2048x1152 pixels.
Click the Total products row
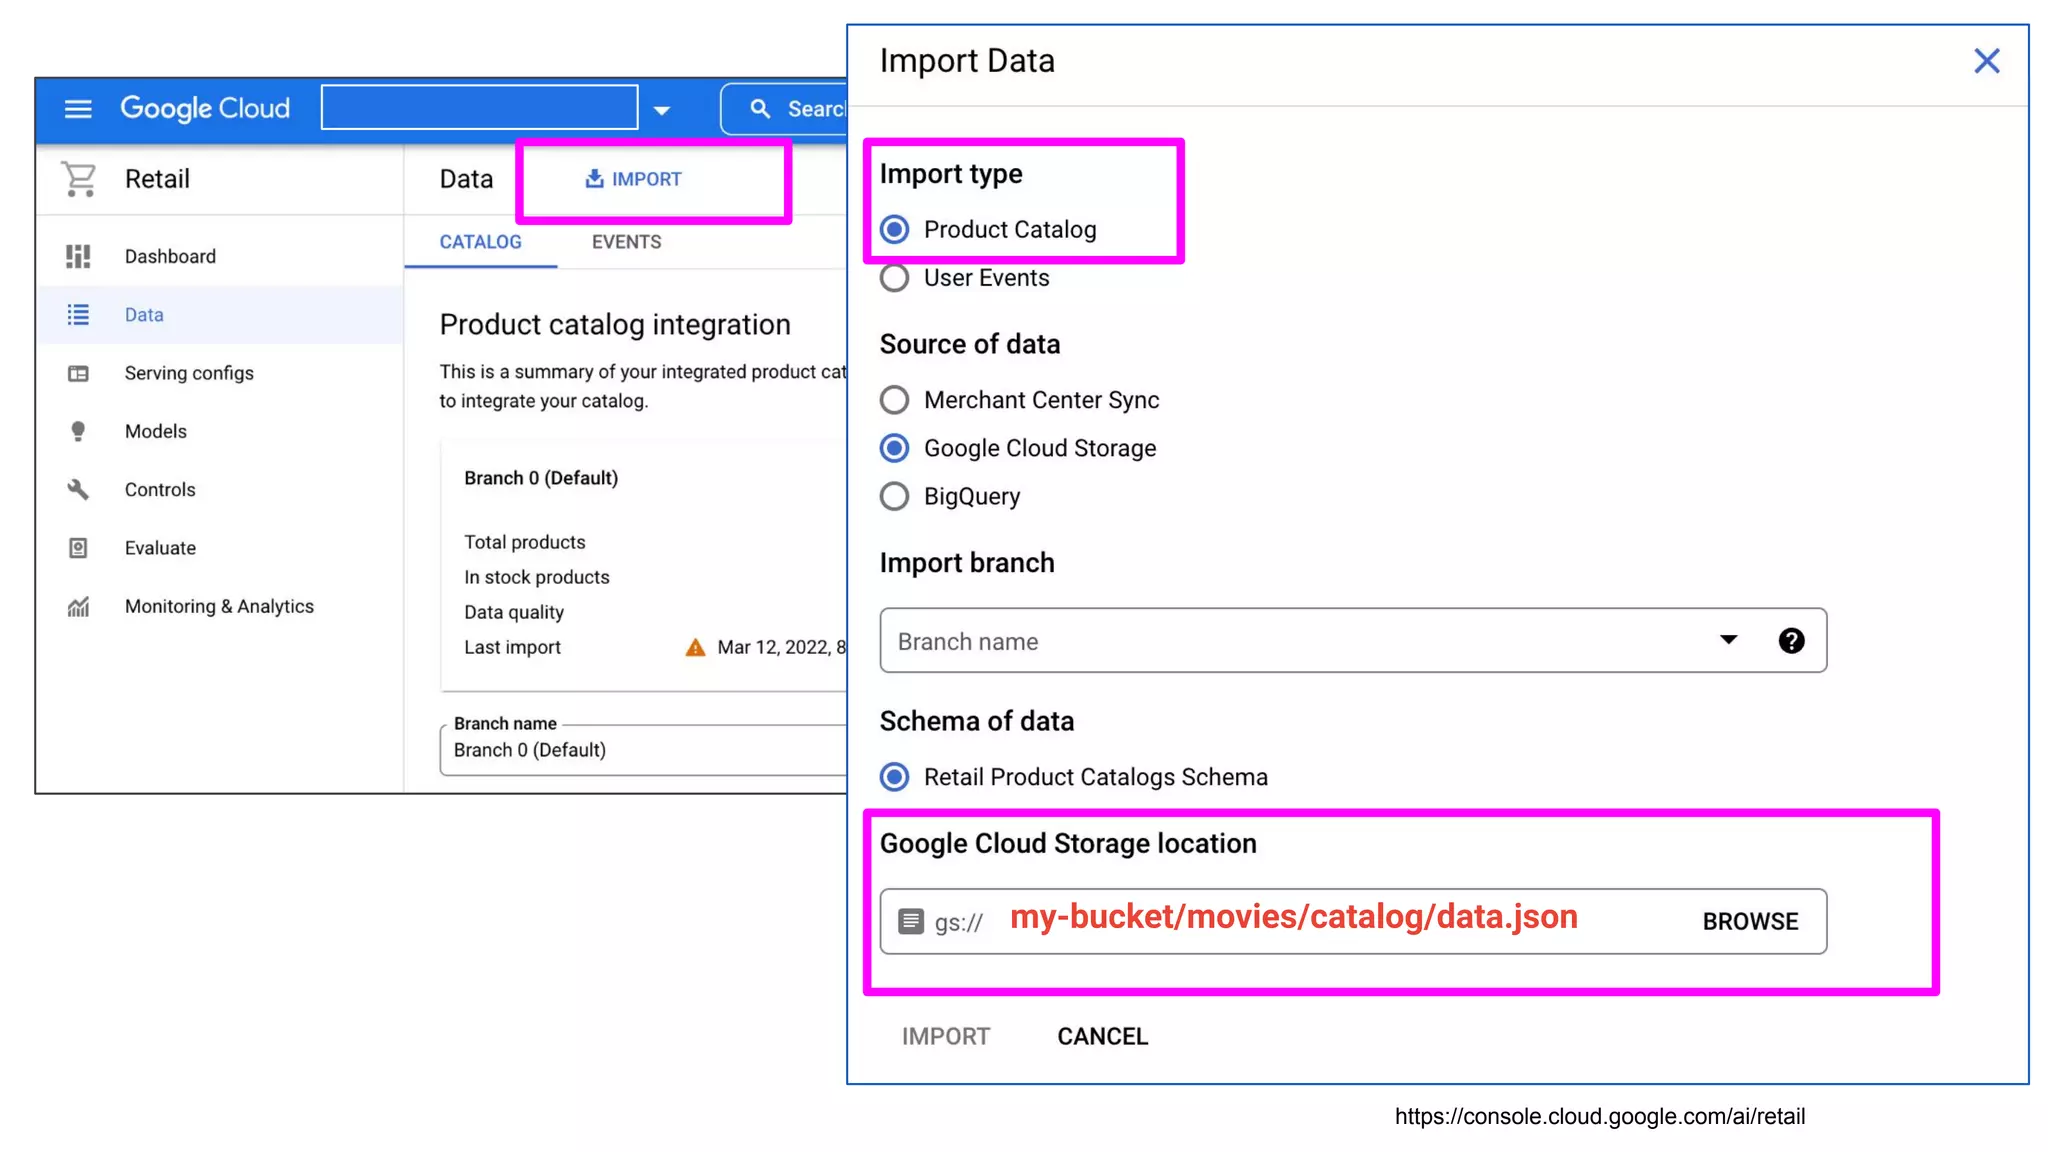(525, 542)
